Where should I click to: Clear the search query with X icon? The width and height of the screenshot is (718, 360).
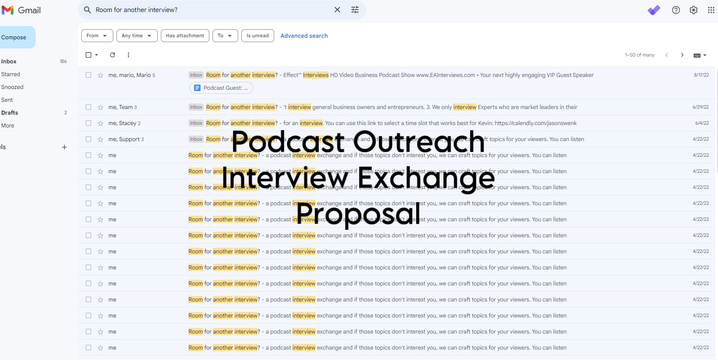337,10
